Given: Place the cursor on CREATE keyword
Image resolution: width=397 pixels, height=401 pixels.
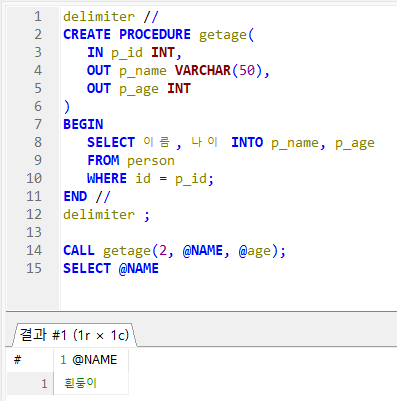Looking at the screenshot, I should point(87,34).
